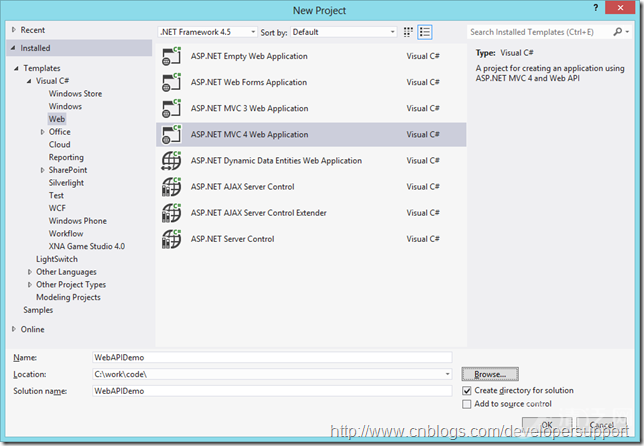Expand the Office tree node

(42, 132)
